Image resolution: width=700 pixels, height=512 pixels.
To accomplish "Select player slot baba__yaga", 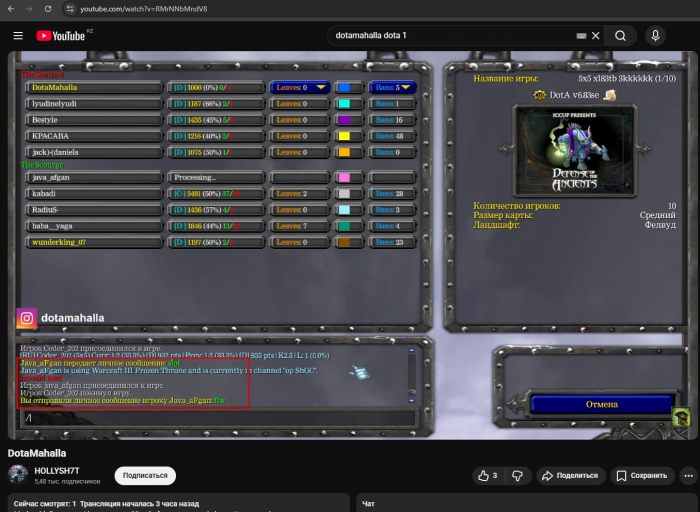I will [94, 226].
